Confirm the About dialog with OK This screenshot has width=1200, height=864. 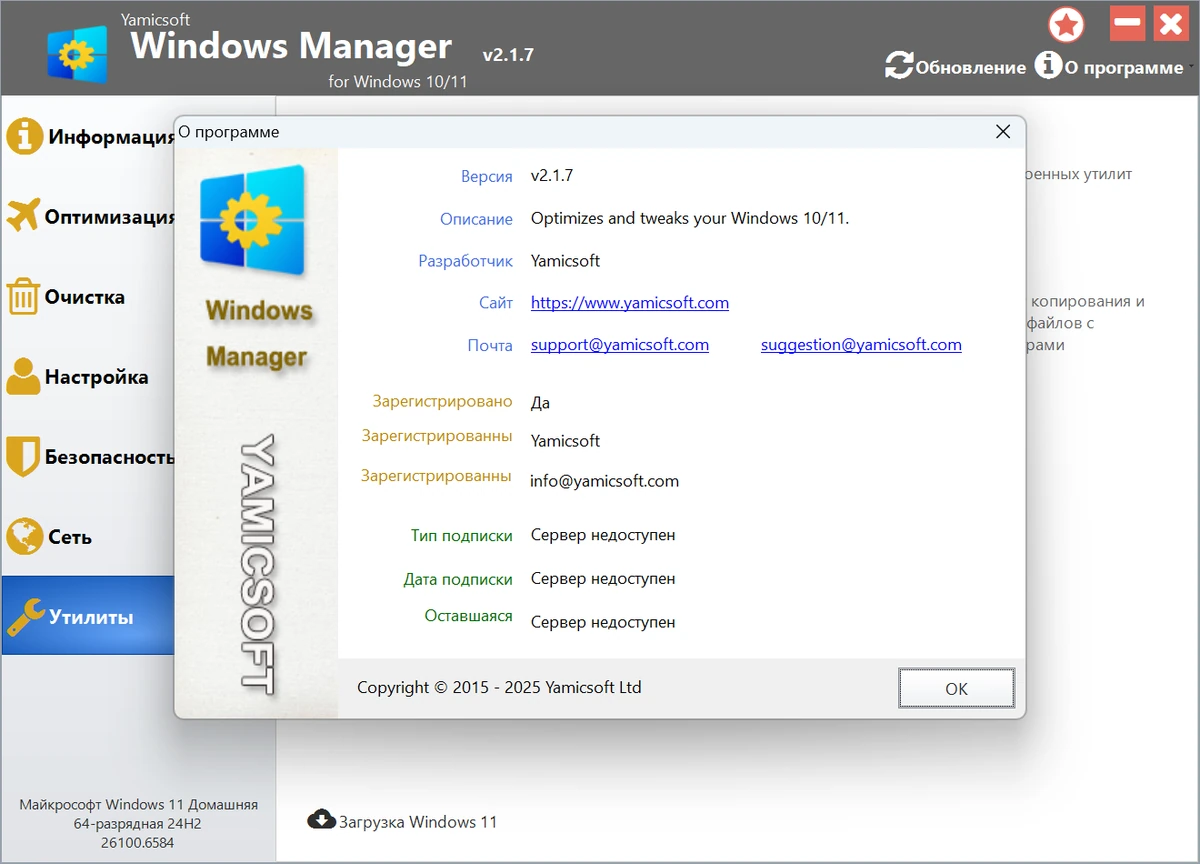tap(956, 688)
